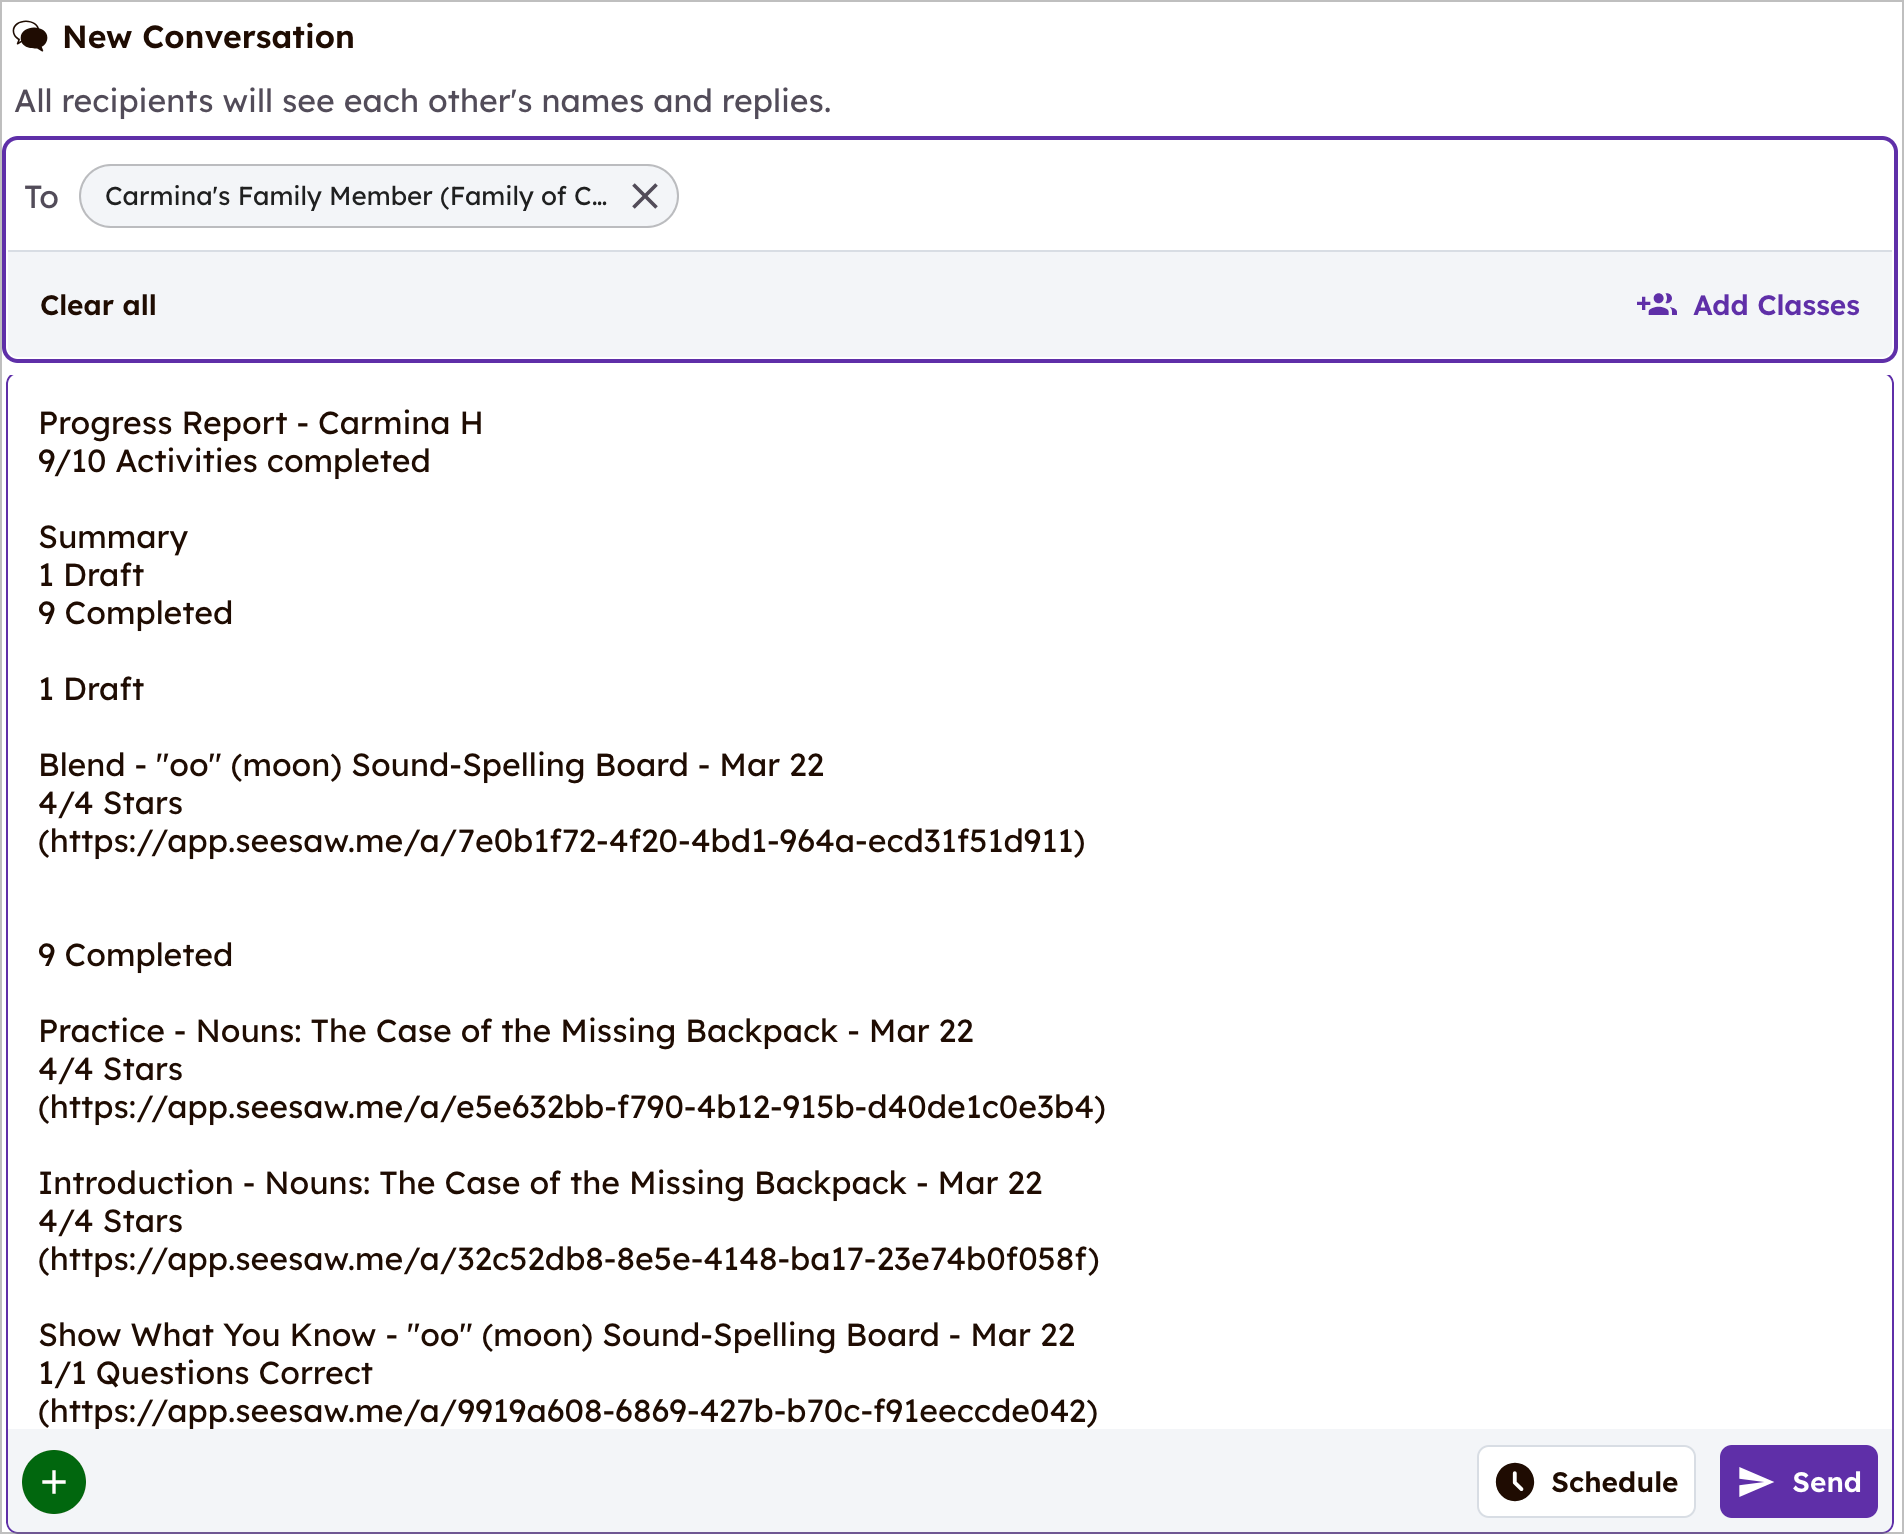This screenshot has height=1534, width=1904.
Task: Click the green plus attachment button
Action: (x=54, y=1481)
